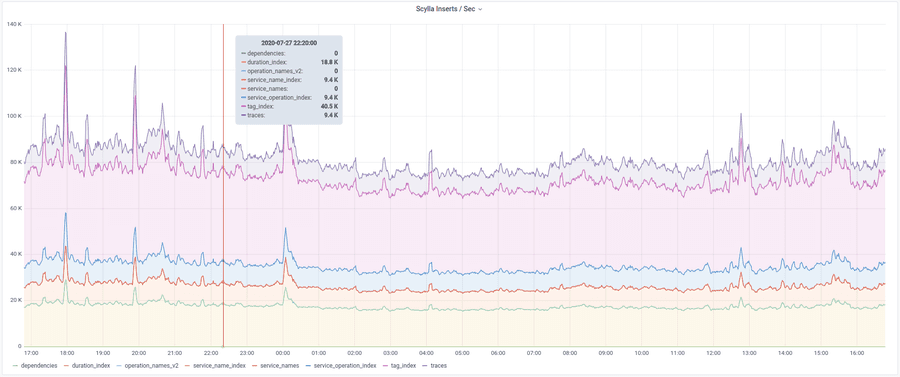
Task: Click the 04:00 x-axis label
Action: pyautogui.click(x=426, y=353)
